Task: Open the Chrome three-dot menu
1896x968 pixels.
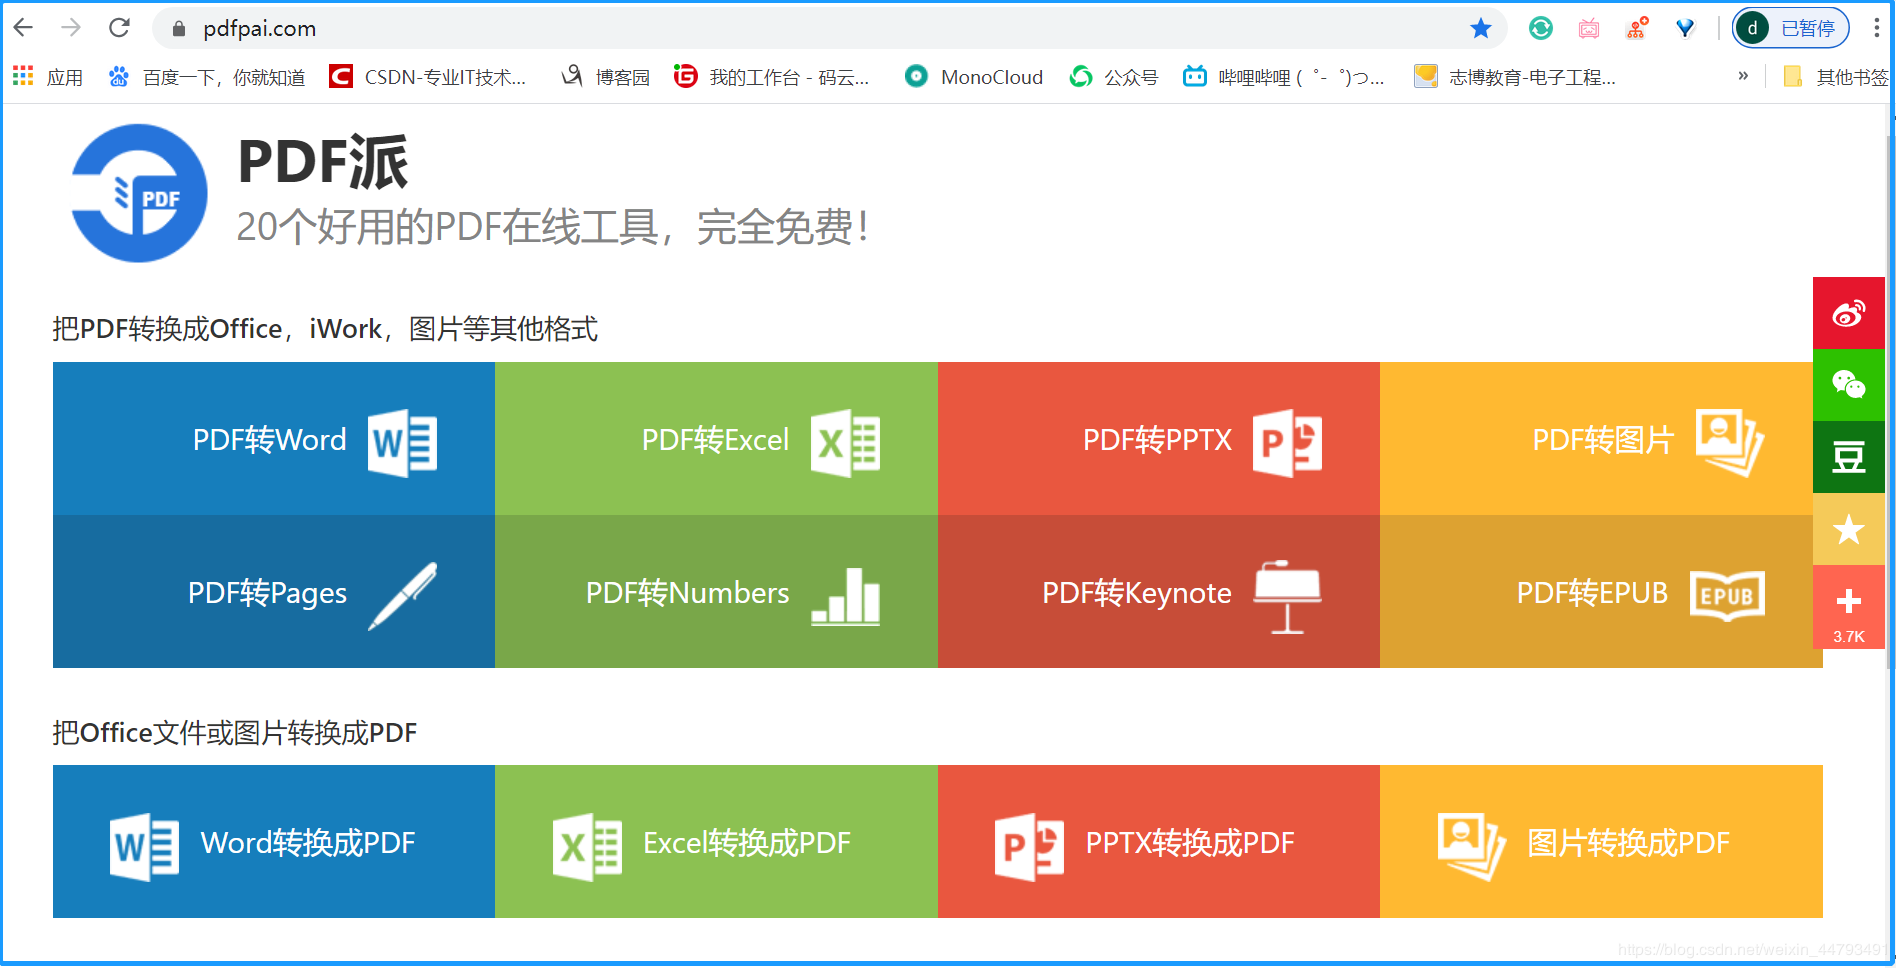Action: 1876,28
